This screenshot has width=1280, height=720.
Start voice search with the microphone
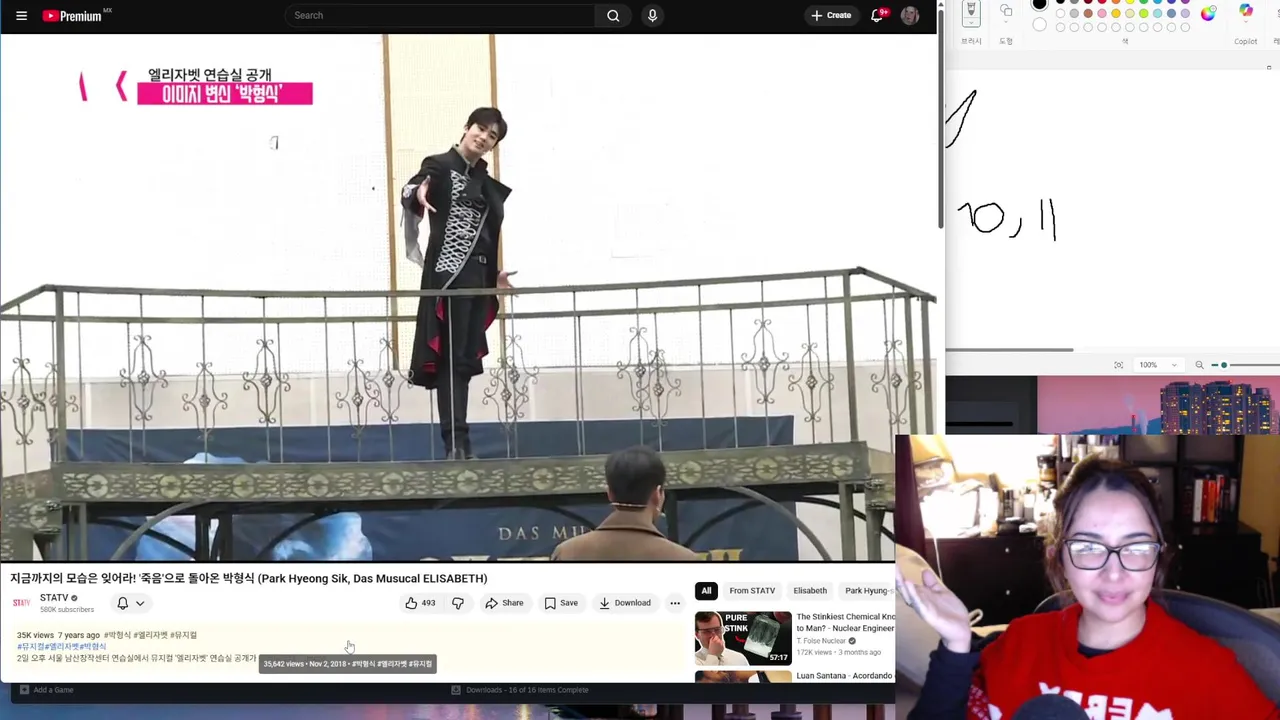point(652,15)
